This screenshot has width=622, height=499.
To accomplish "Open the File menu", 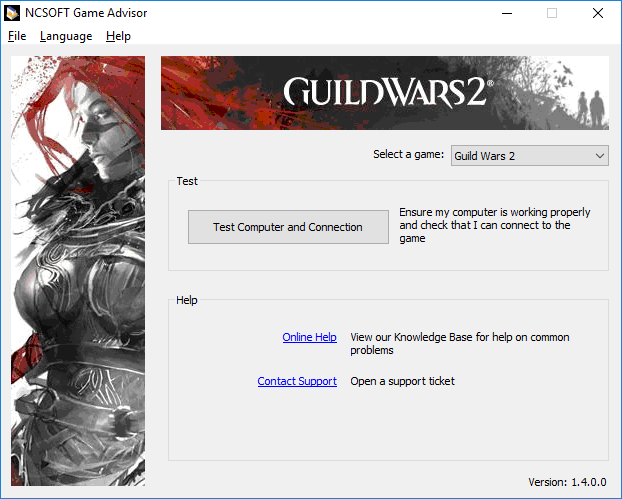I will point(17,36).
